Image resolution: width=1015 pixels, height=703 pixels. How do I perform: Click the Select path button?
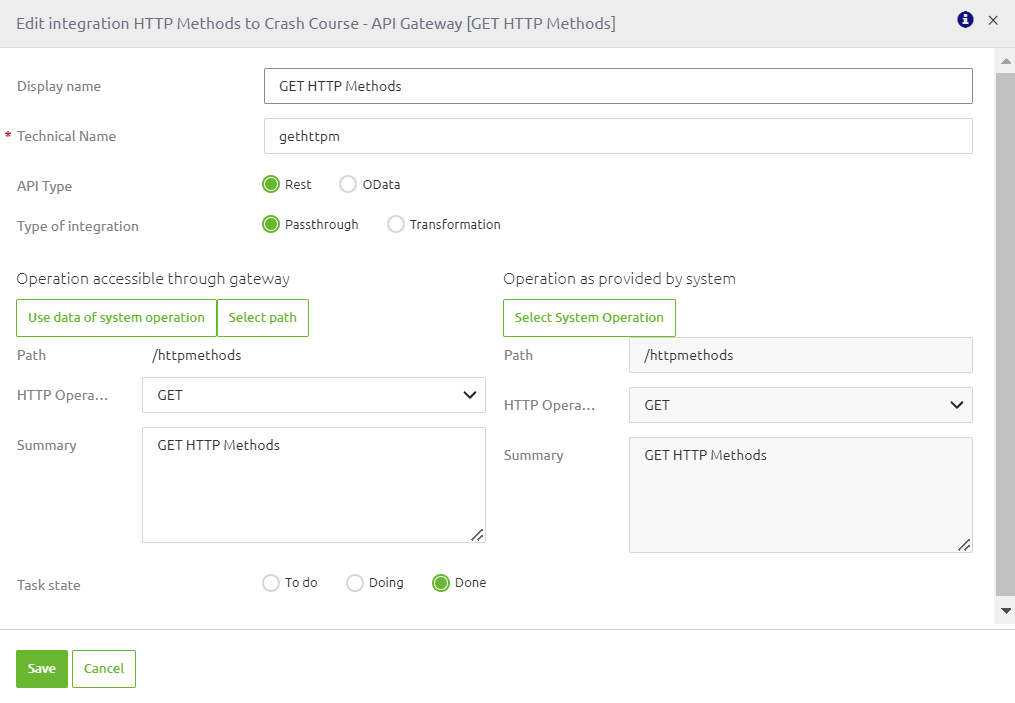coord(263,317)
